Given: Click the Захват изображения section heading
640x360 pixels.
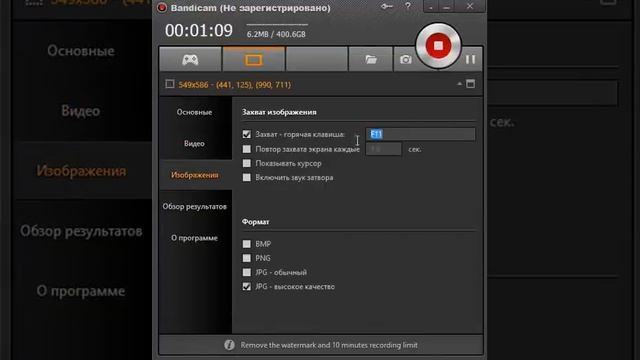Looking at the screenshot, I should click(x=279, y=112).
